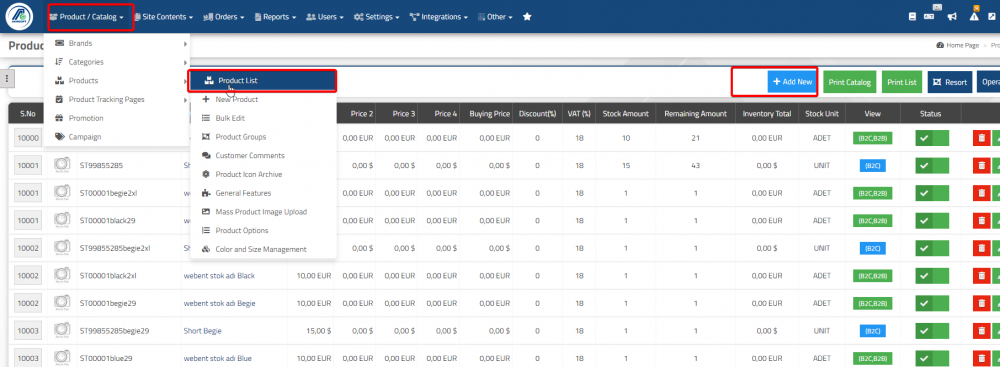The height and width of the screenshot is (367, 1000).
Task: Toggle status checkmark for S.No 10000 row
Action: click(x=932, y=138)
